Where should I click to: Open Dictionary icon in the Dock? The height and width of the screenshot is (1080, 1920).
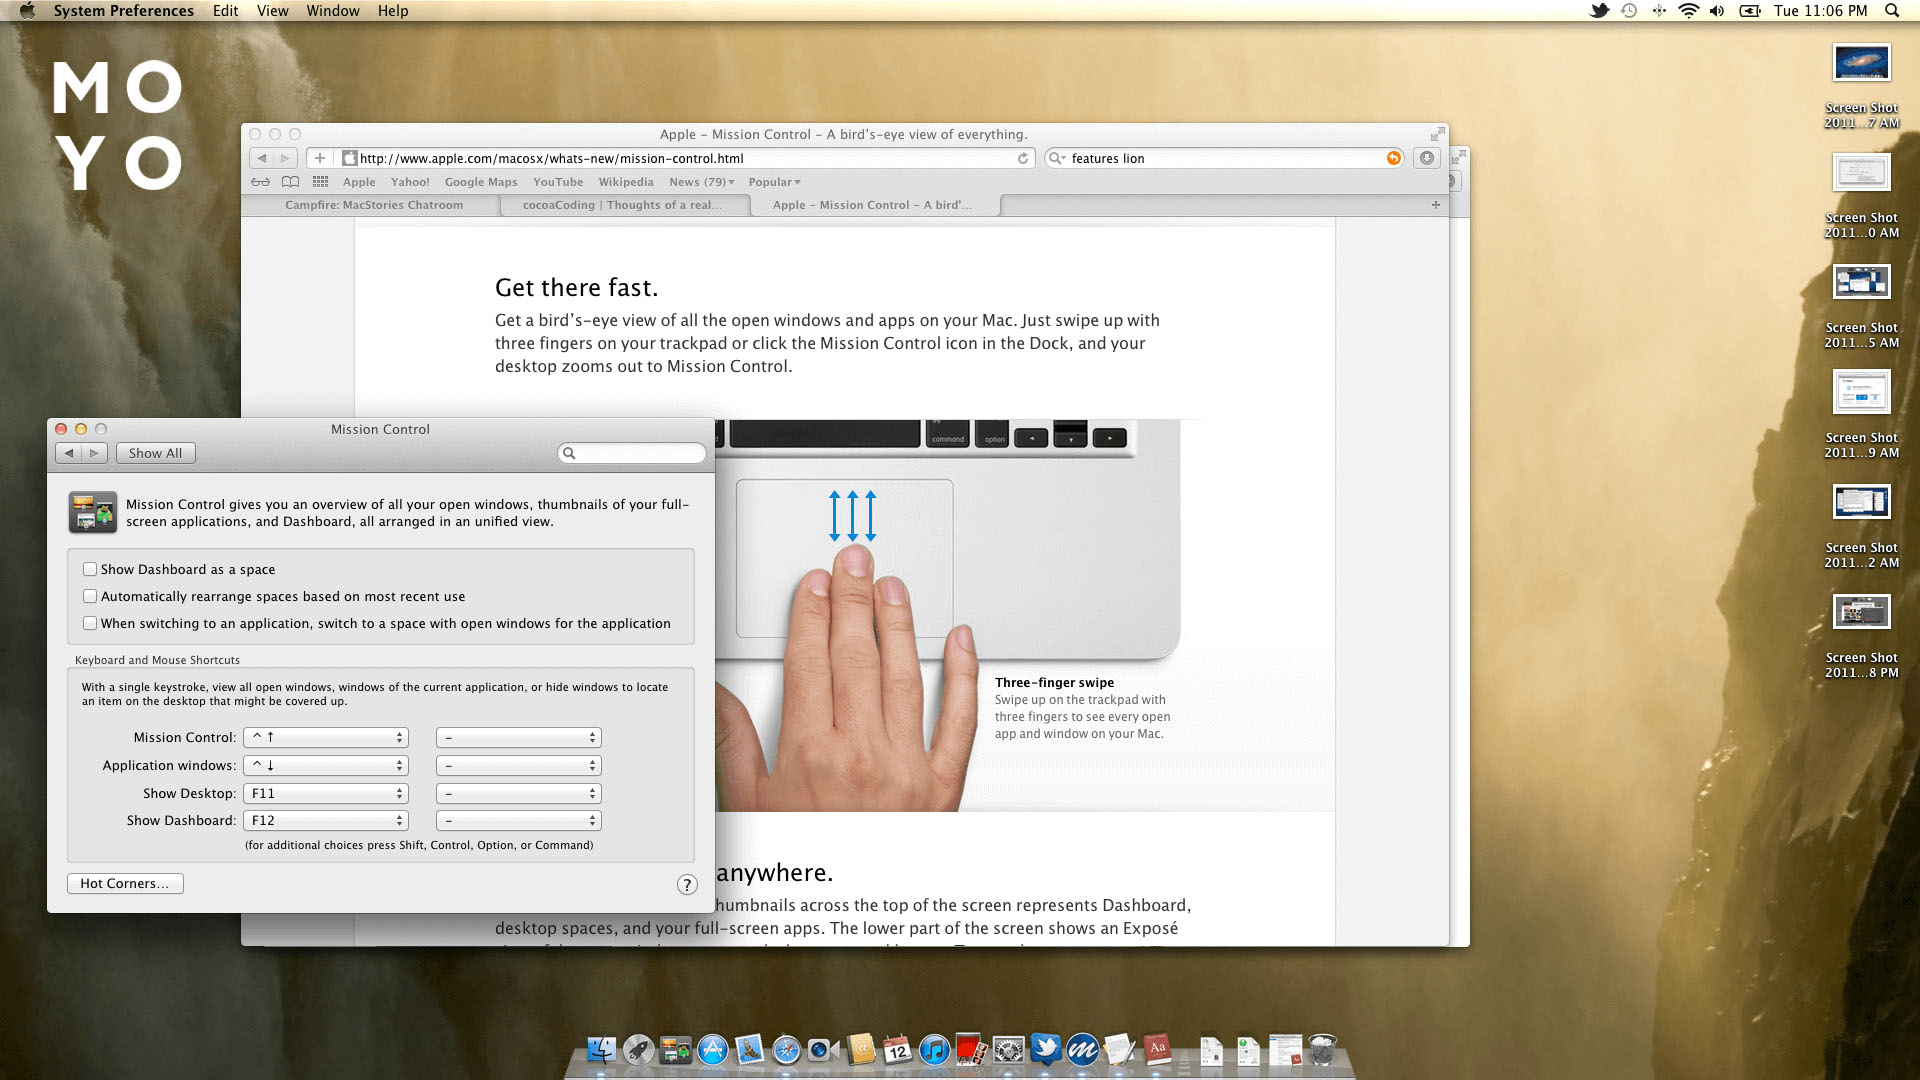tap(1157, 1050)
